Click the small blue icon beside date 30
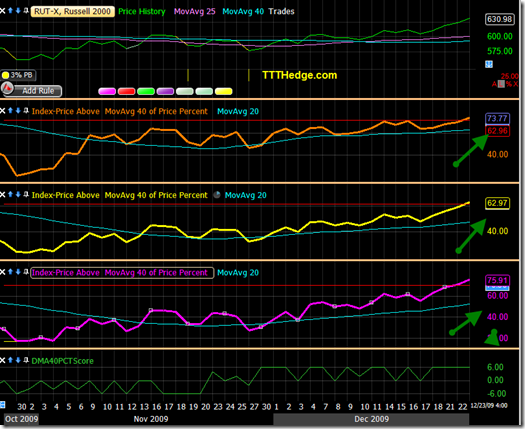The height and width of the screenshot is (429, 525). click(x=2, y=405)
